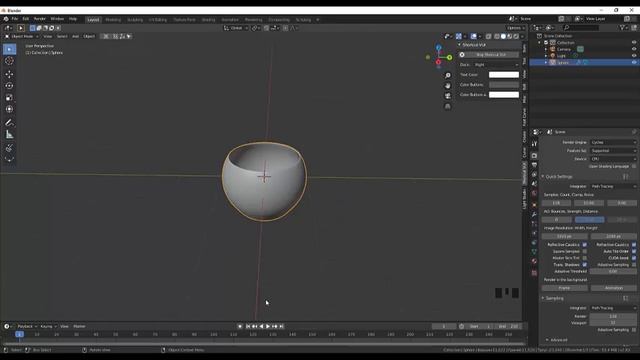Expand the Sphere item in outliner
This screenshot has width=640, height=360.
(546, 62)
